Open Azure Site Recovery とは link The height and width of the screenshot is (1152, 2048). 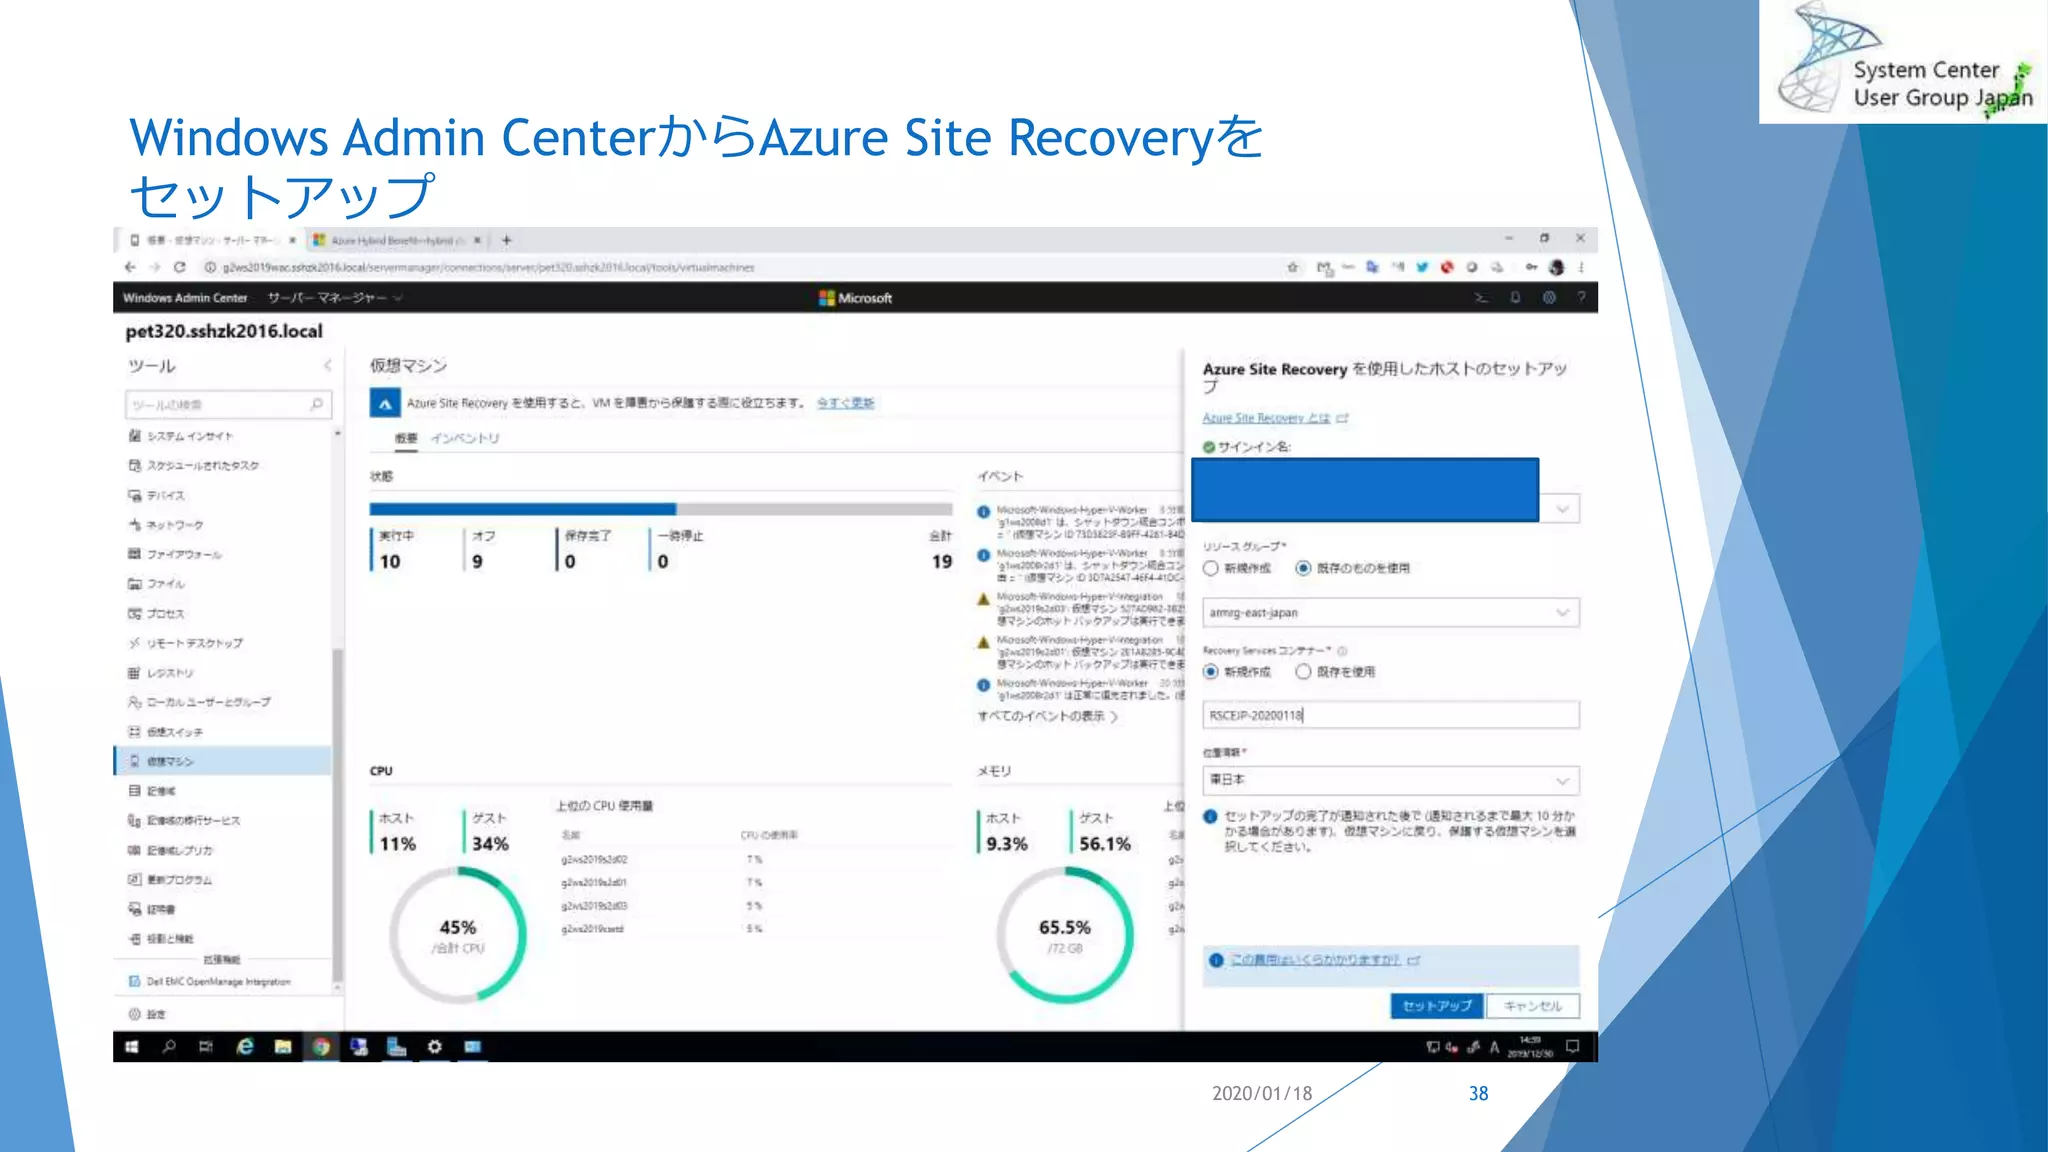(x=1267, y=418)
